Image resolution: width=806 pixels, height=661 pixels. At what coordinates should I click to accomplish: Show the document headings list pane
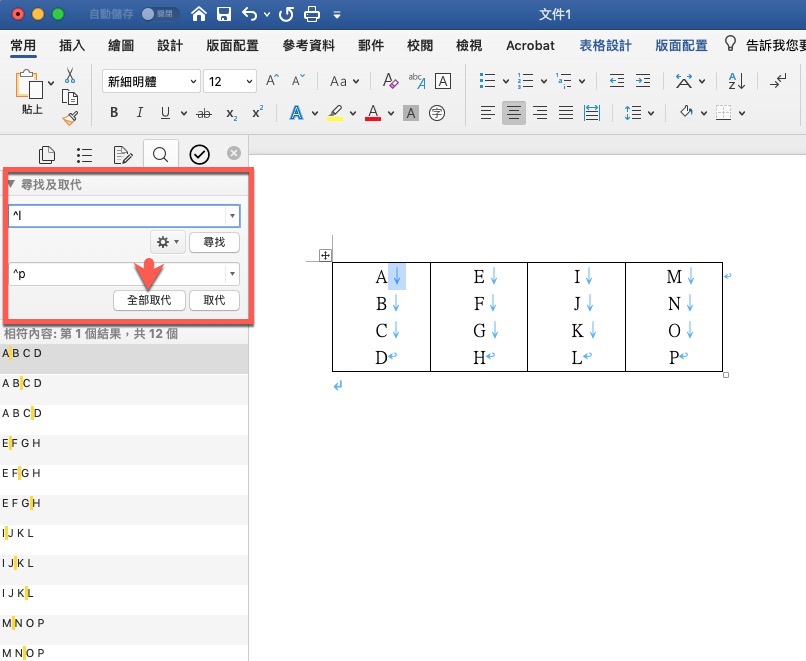click(84, 154)
